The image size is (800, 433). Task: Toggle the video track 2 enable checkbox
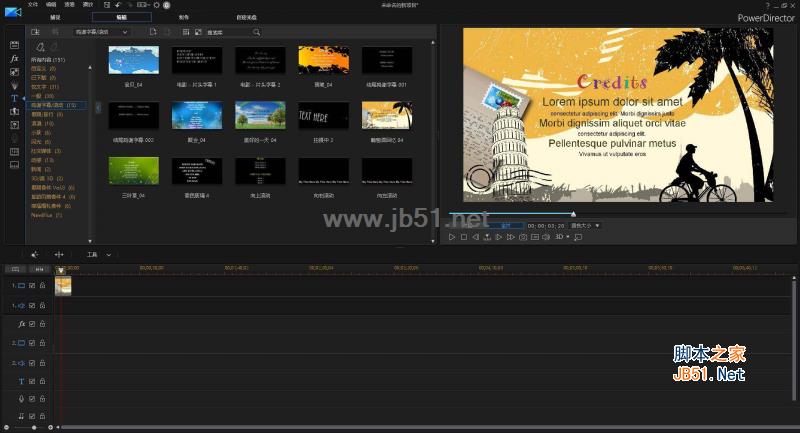click(x=32, y=343)
